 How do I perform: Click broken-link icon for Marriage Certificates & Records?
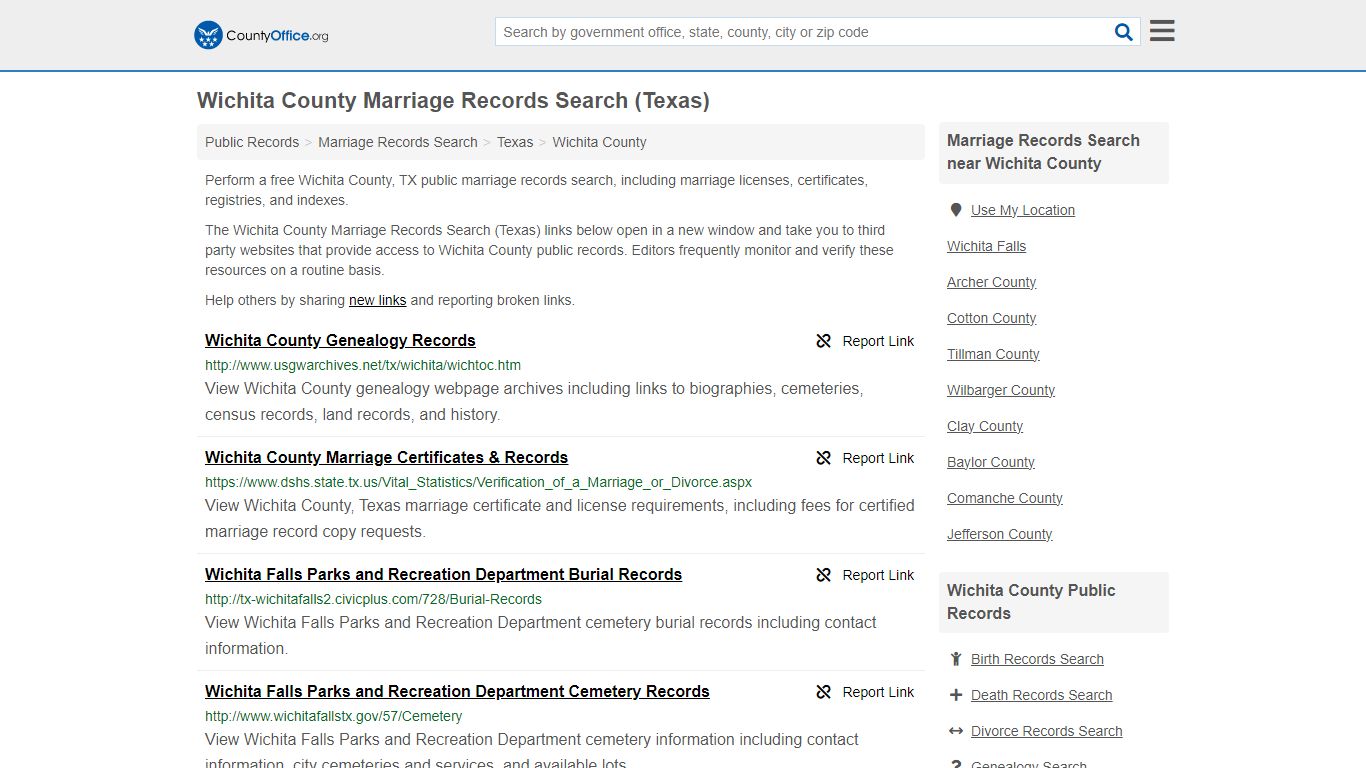(x=824, y=458)
